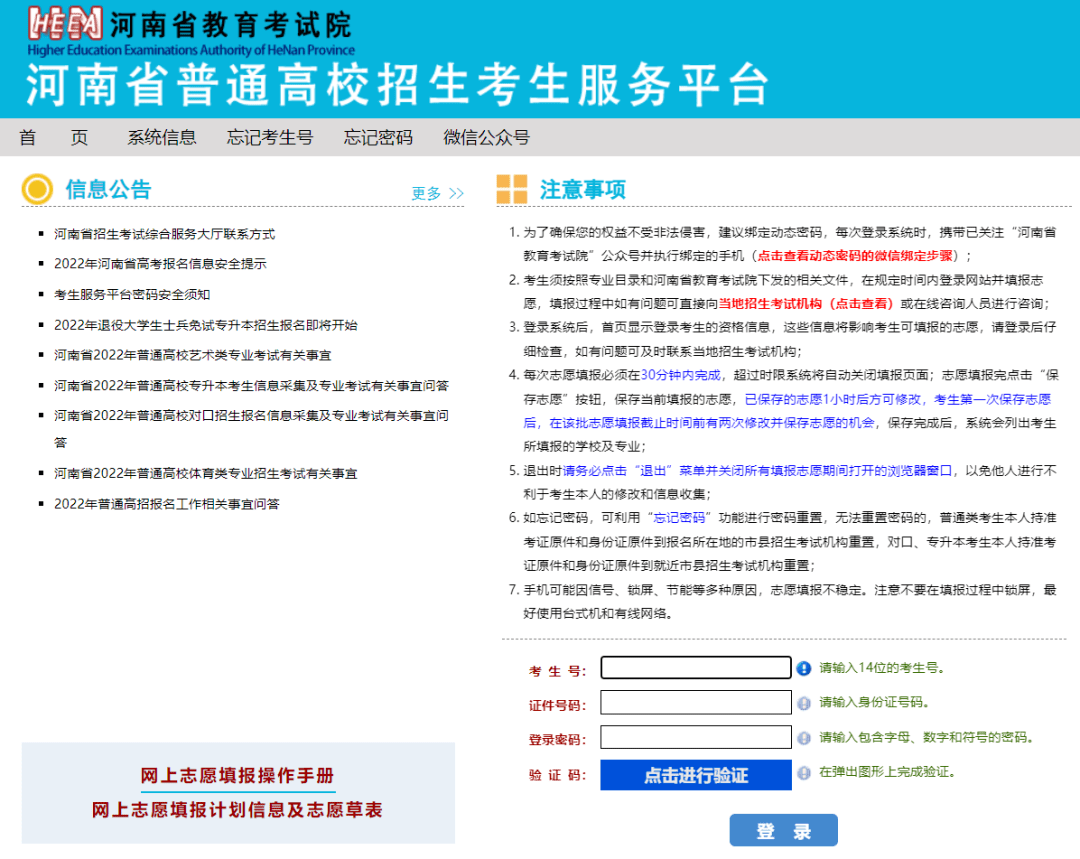The width and height of the screenshot is (1080, 859).
Task: Open the 微信公众号 menu item
Action: 488,136
